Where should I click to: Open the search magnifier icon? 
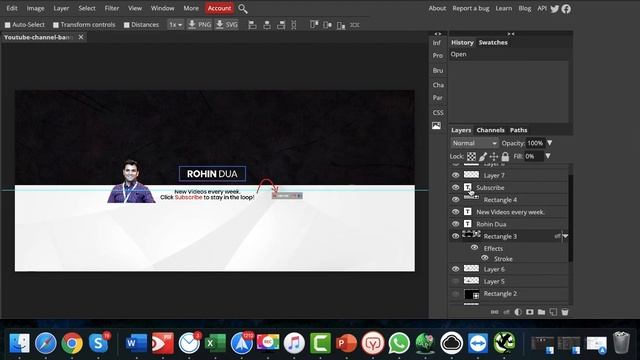[x=242, y=9]
